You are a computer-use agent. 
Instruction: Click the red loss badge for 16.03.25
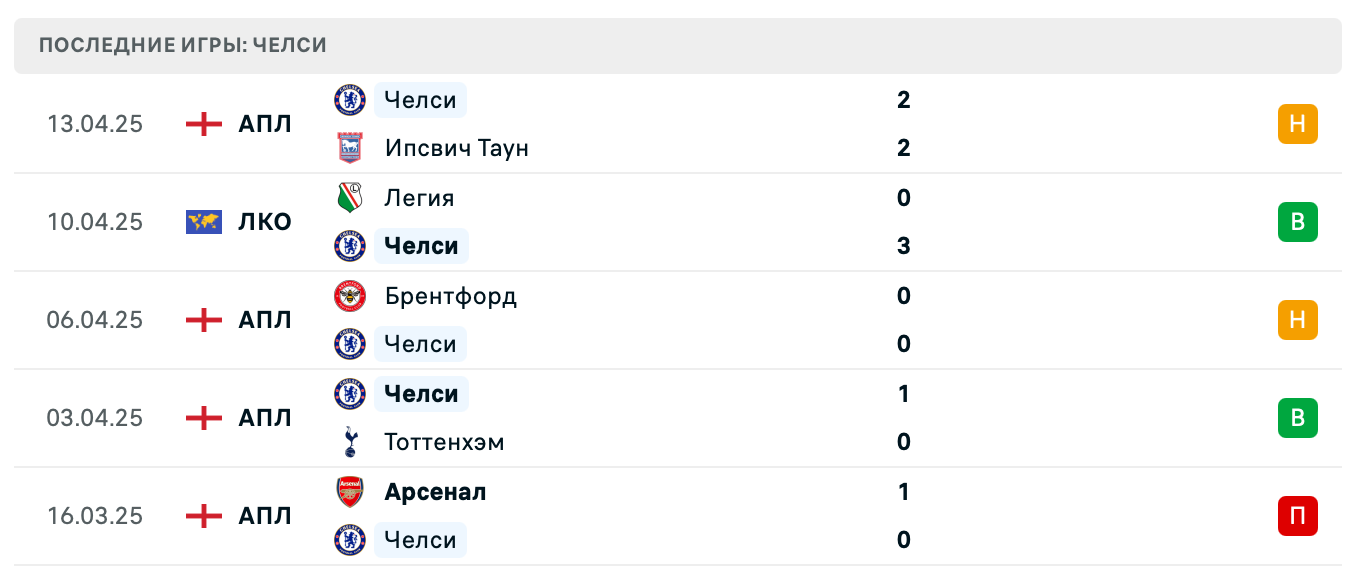[1297, 516]
